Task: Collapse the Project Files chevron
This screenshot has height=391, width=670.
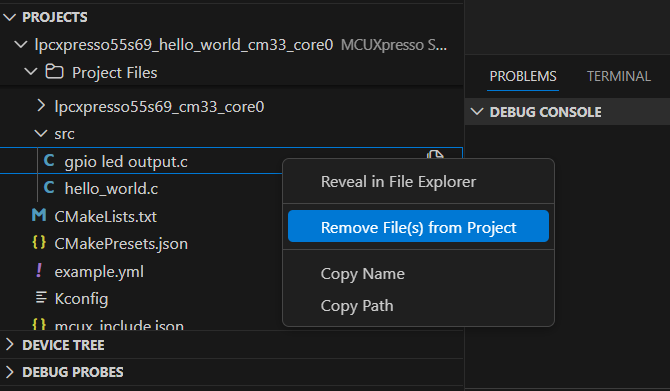Action: [31, 72]
